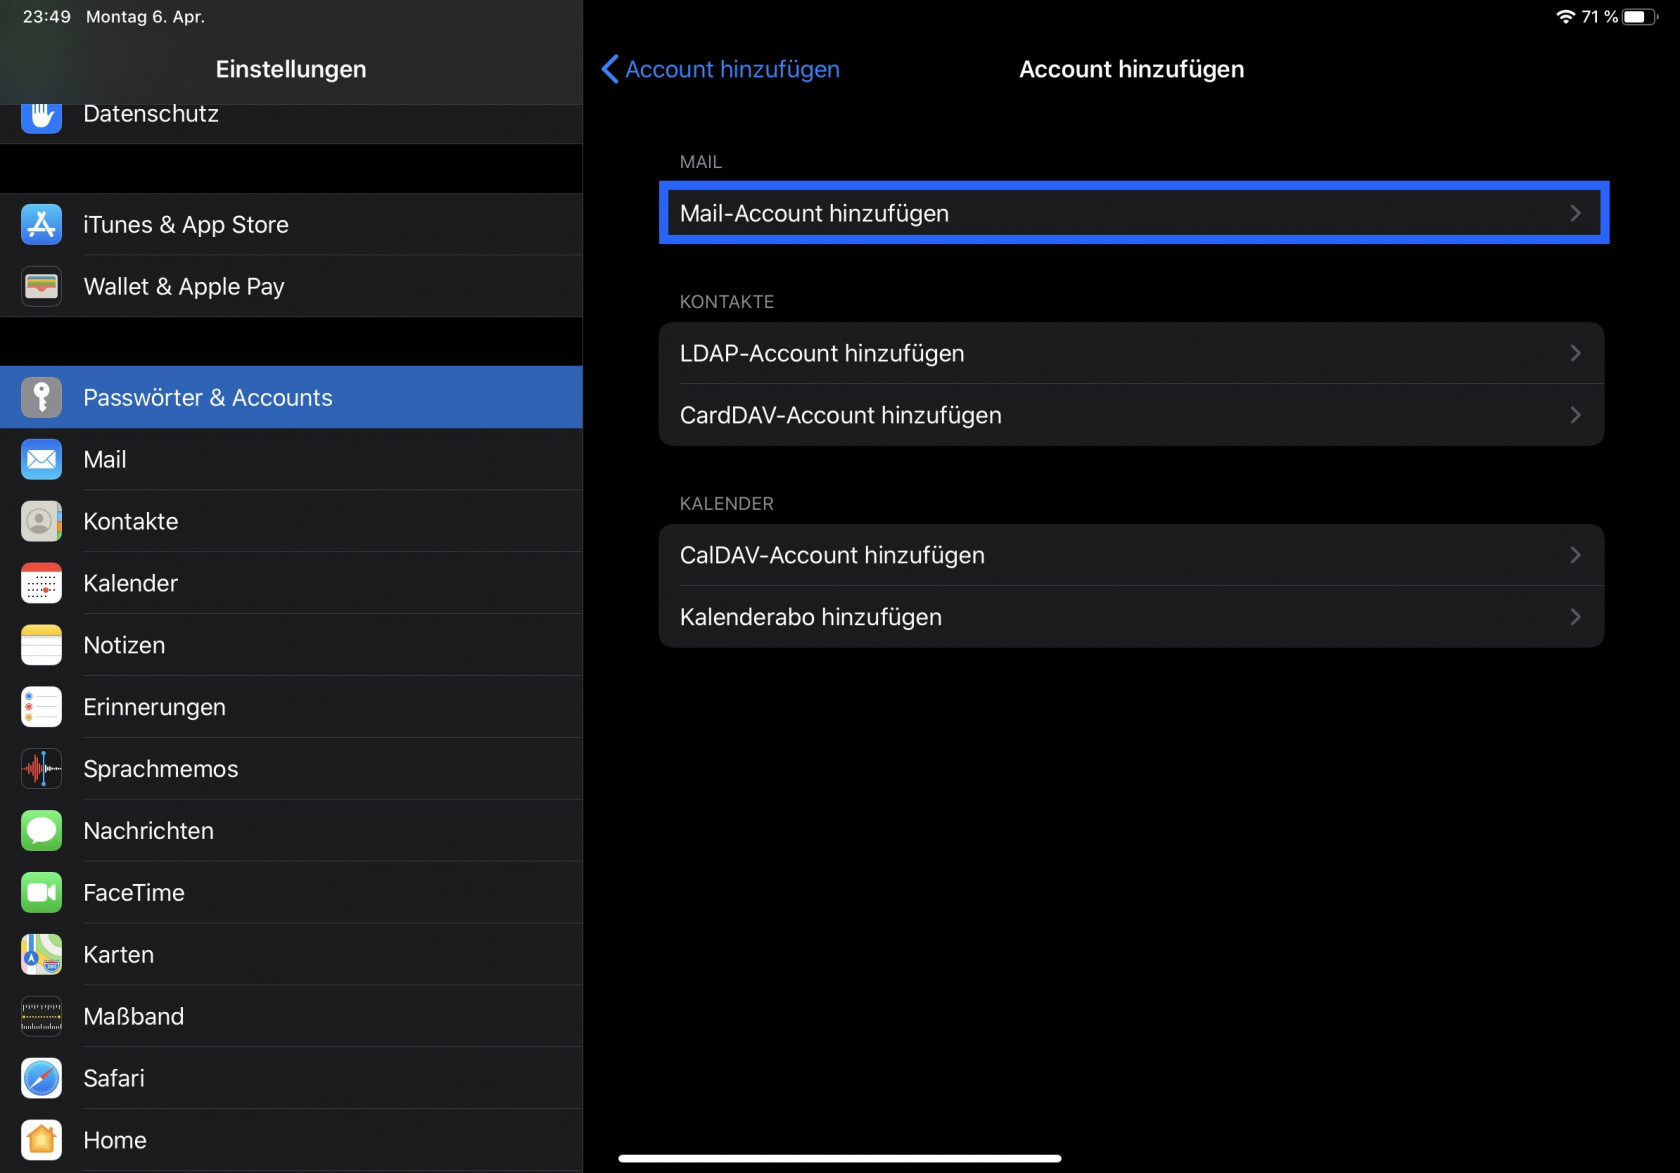Open CardDAV-Account hinzufügen
This screenshot has width=1680, height=1173.
[1132, 415]
